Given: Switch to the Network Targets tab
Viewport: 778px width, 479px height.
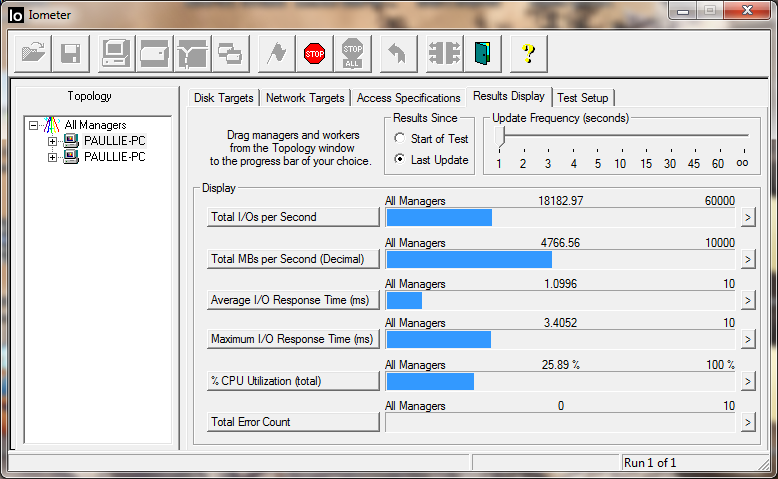Looking at the screenshot, I should pos(305,98).
